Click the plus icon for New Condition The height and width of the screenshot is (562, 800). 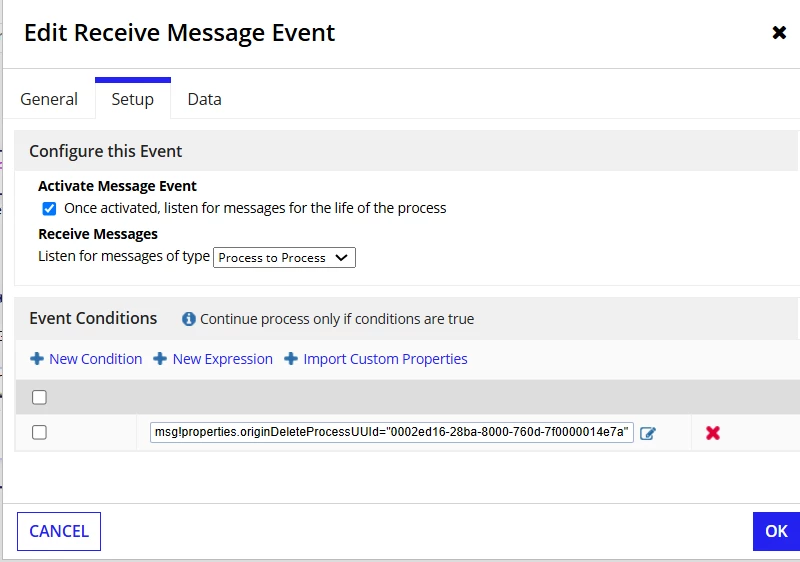[x=37, y=359]
